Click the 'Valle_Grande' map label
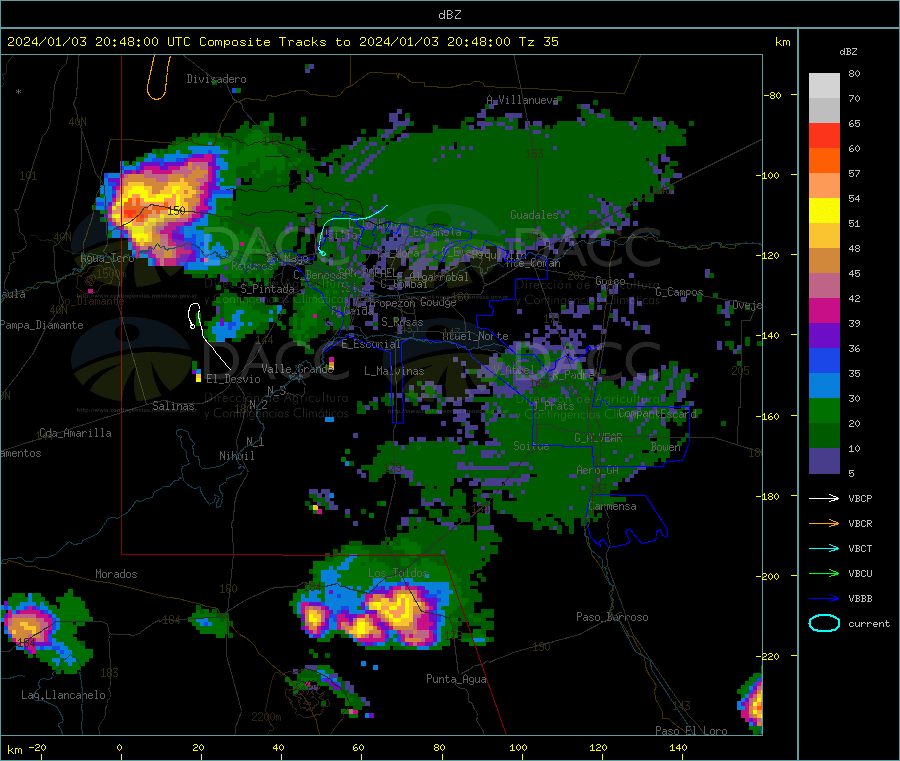 point(297,369)
